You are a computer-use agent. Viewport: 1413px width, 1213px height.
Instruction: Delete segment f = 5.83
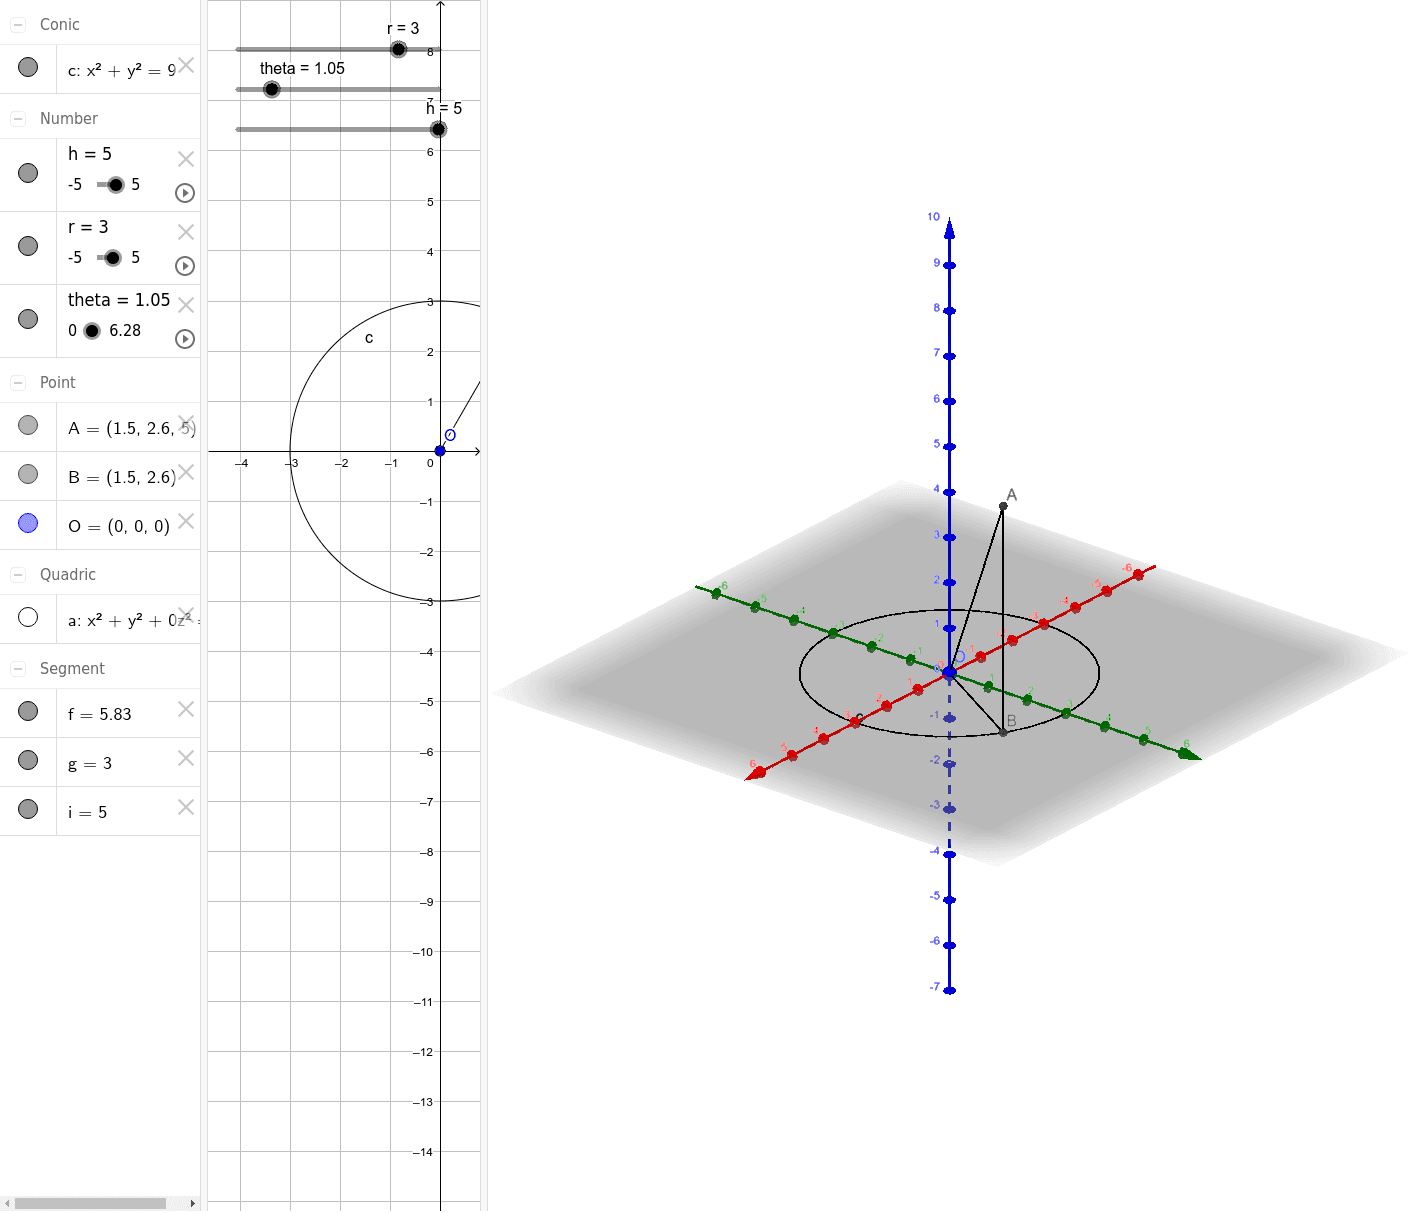pos(185,709)
